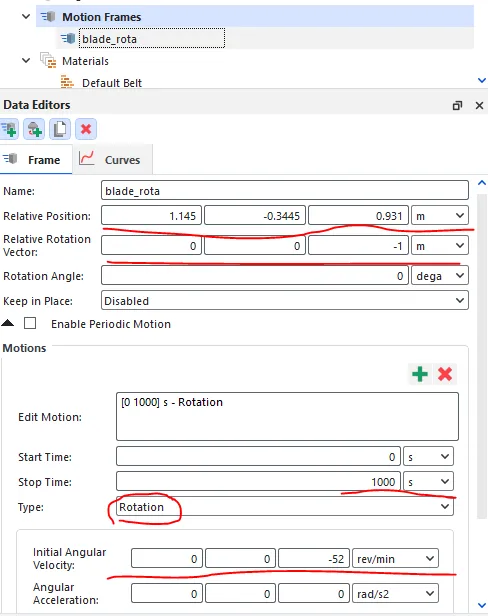Click the red delete frame icon

(x=86, y=129)
